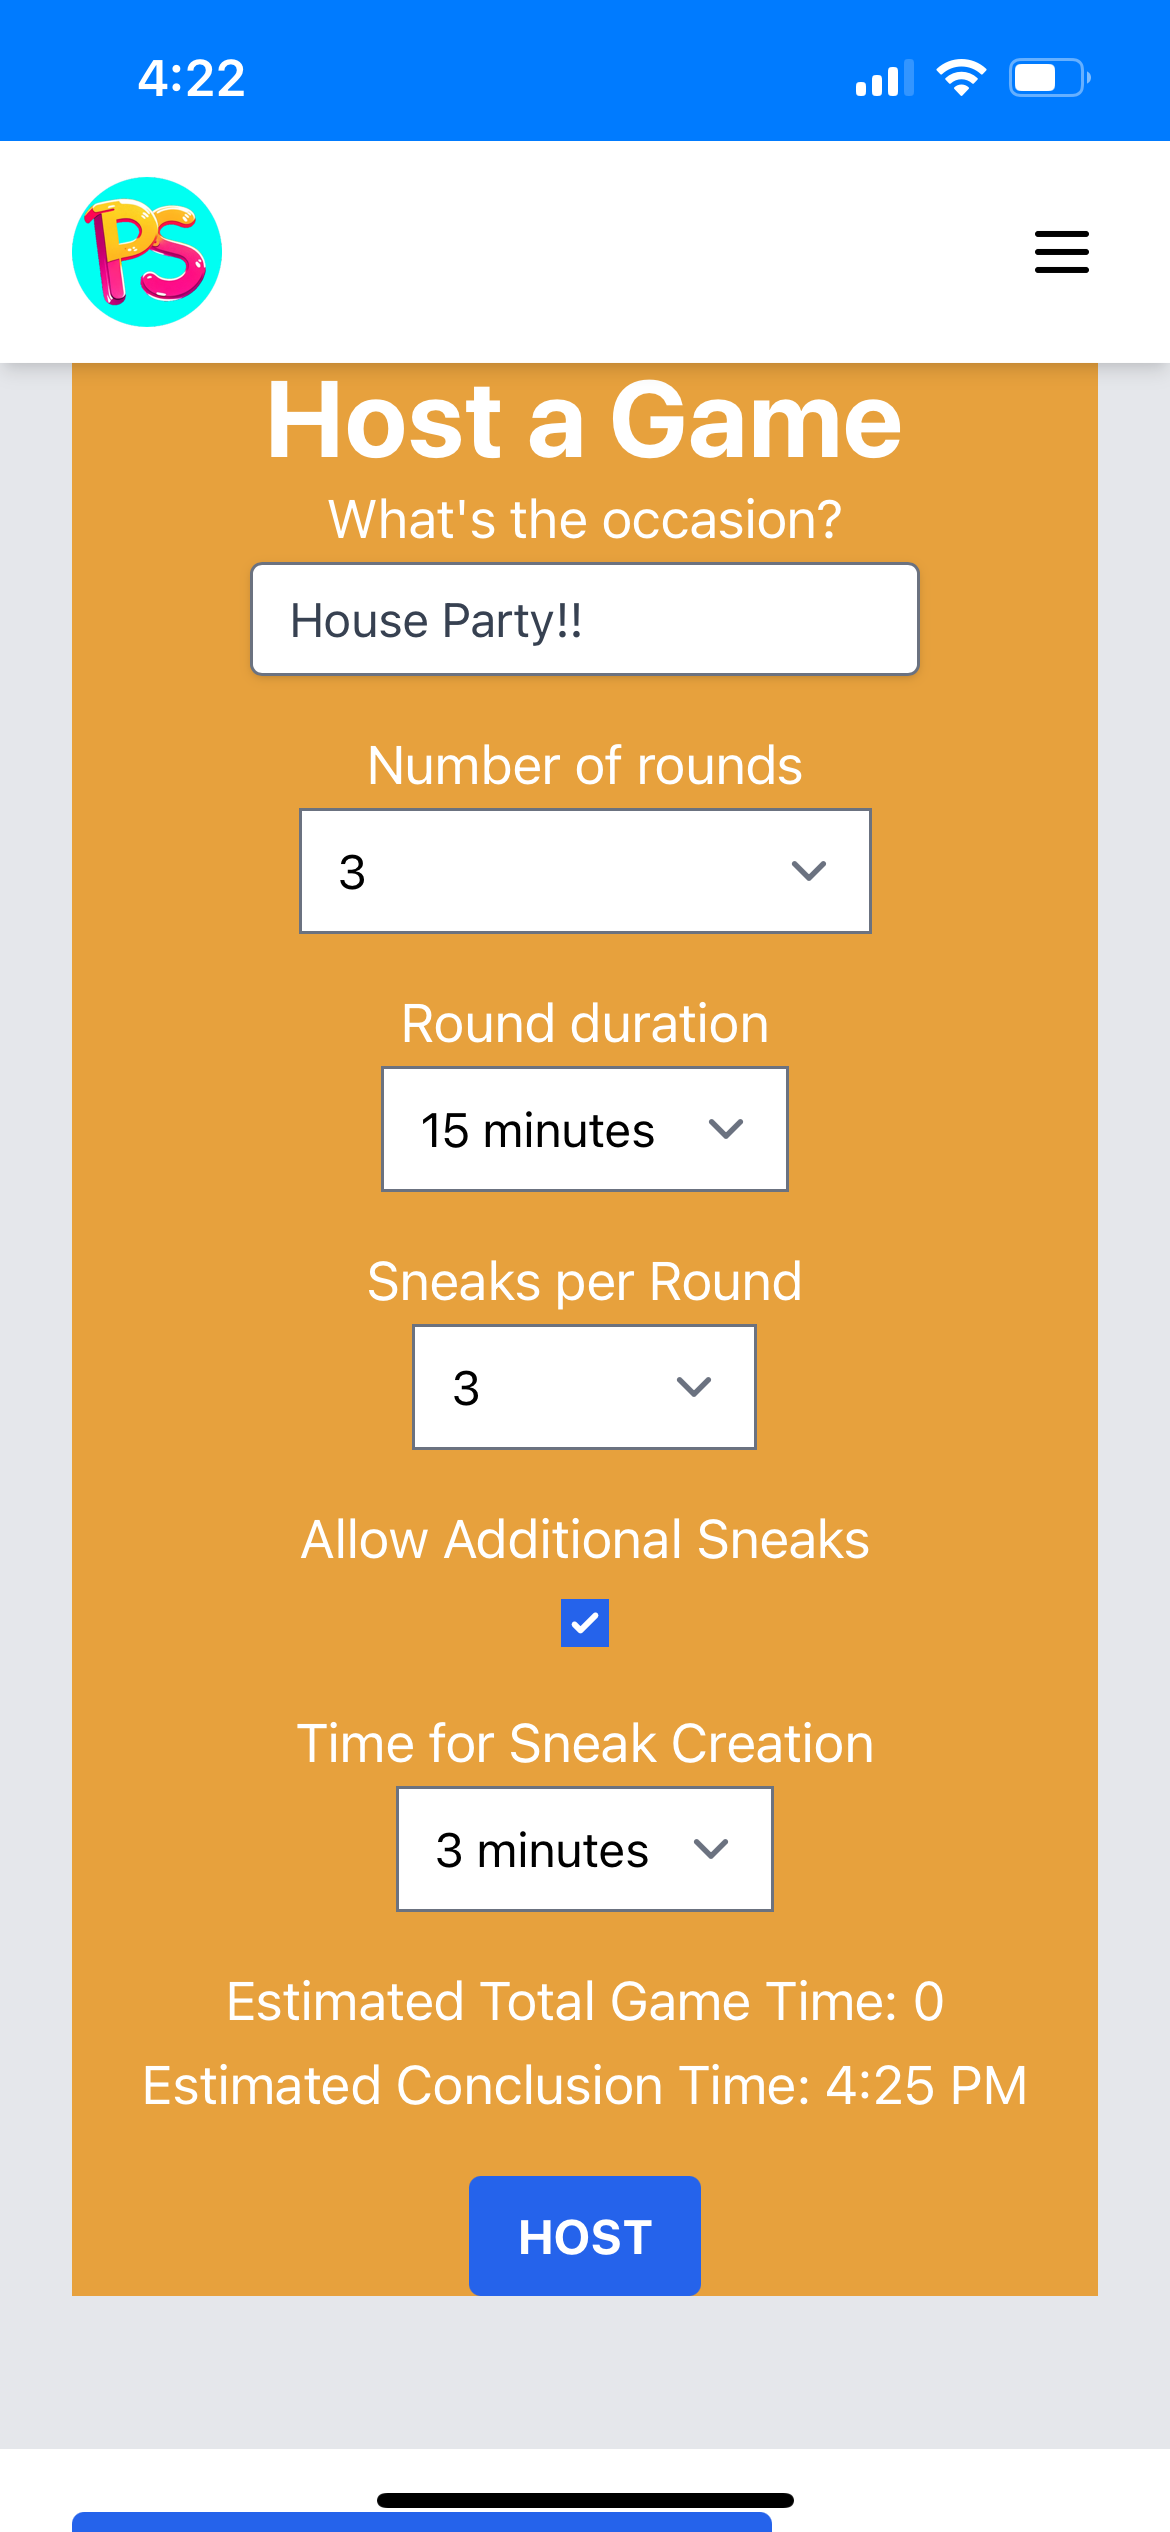Open the Number of rounds dropdown
Image resolution: width=1170 pixels, height=2532 pixels.
[585, 871]
